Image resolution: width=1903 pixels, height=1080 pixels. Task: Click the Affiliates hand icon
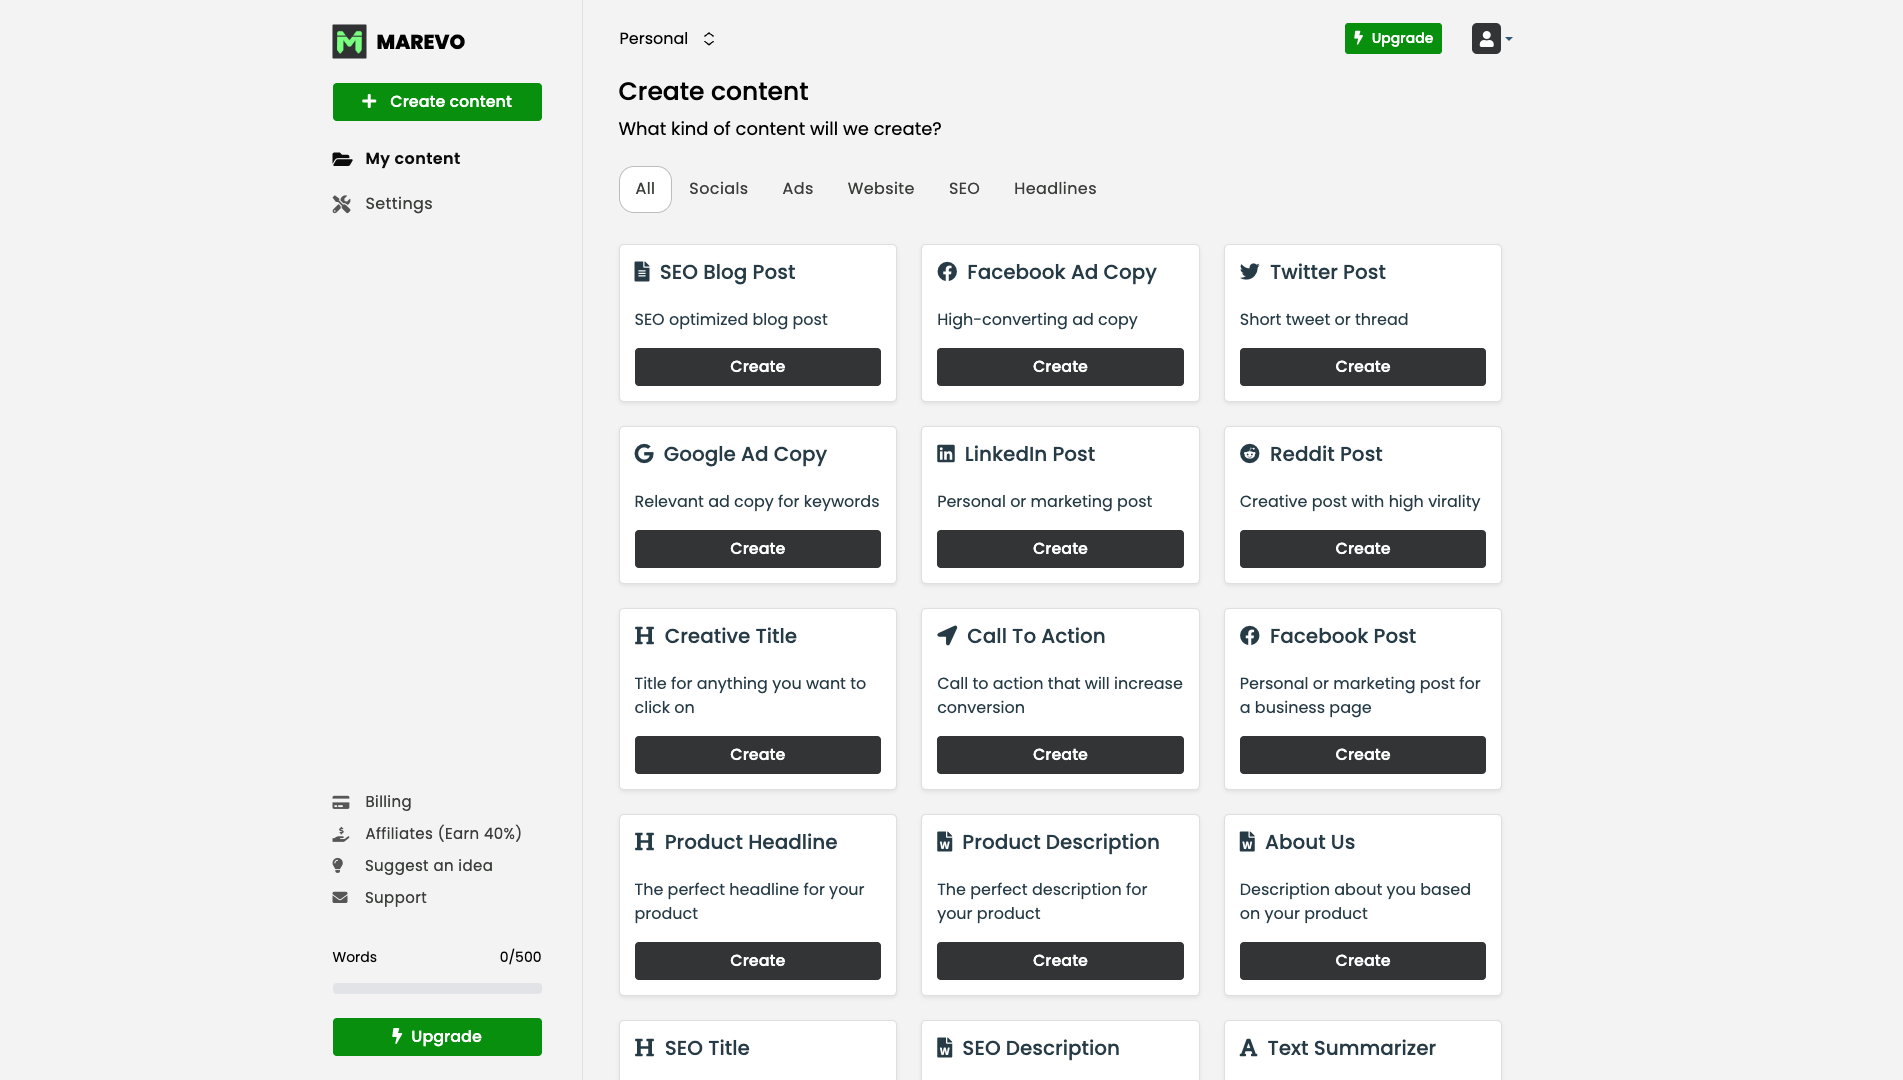341,834
